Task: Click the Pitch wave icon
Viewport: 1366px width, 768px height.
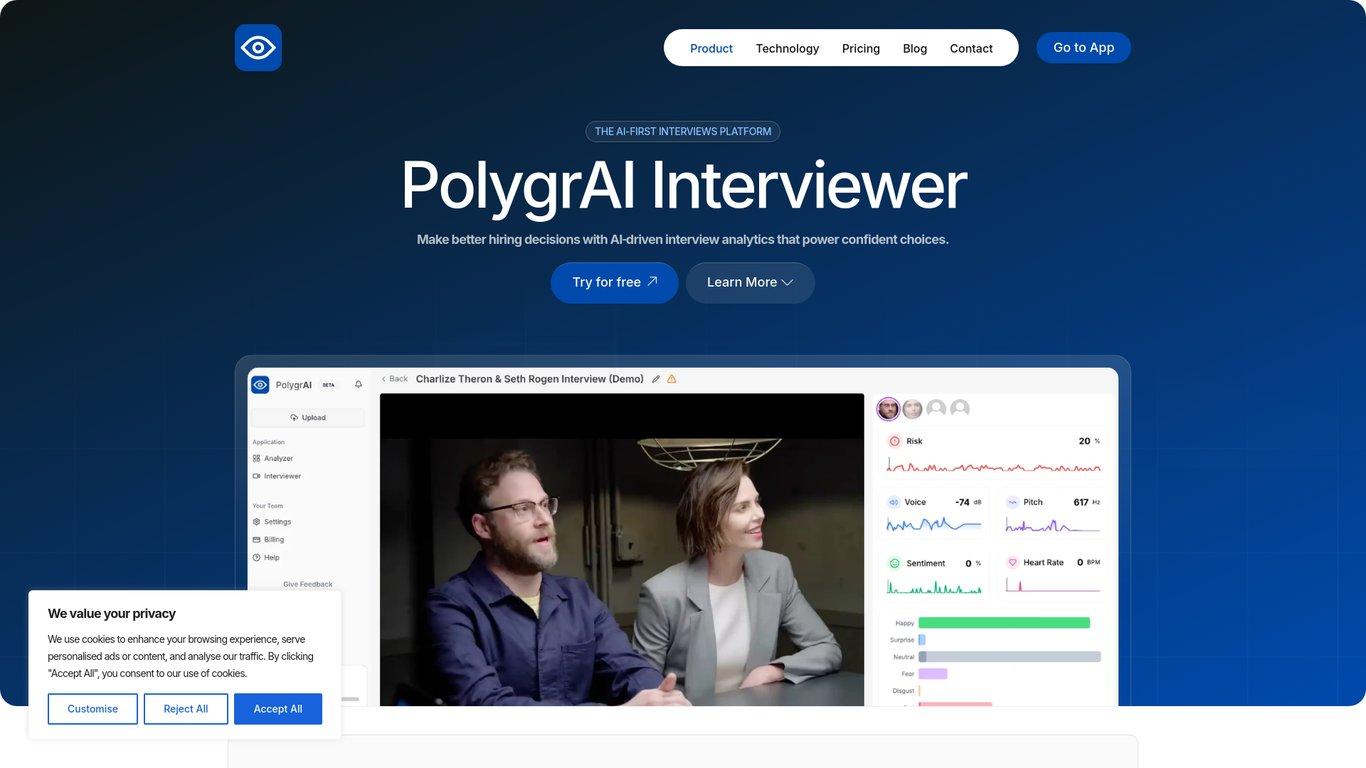Action: coord(1012,502)
